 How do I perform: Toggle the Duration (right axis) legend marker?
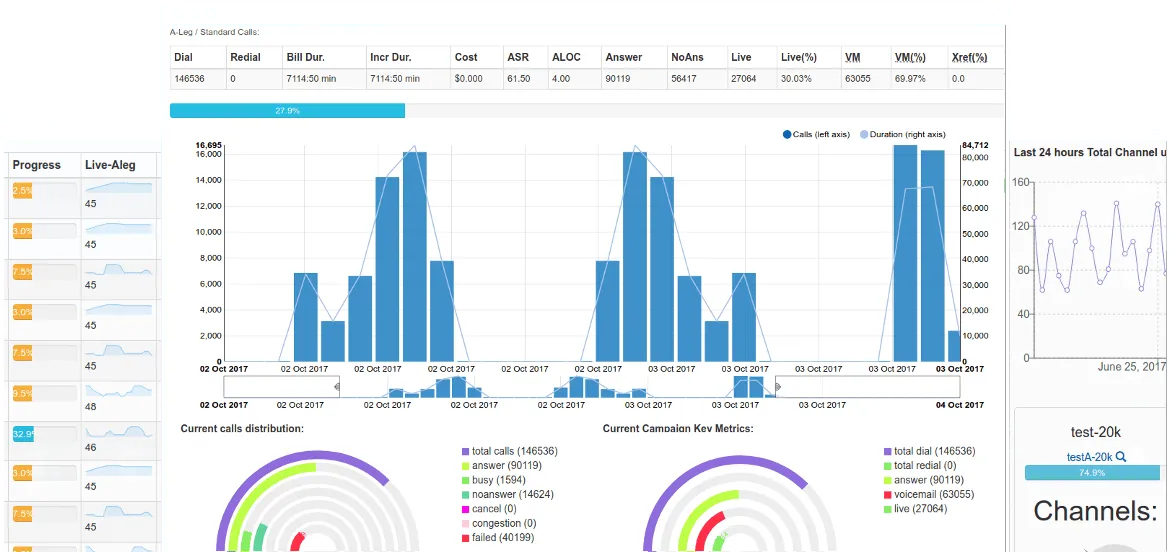tap(865, 134)
